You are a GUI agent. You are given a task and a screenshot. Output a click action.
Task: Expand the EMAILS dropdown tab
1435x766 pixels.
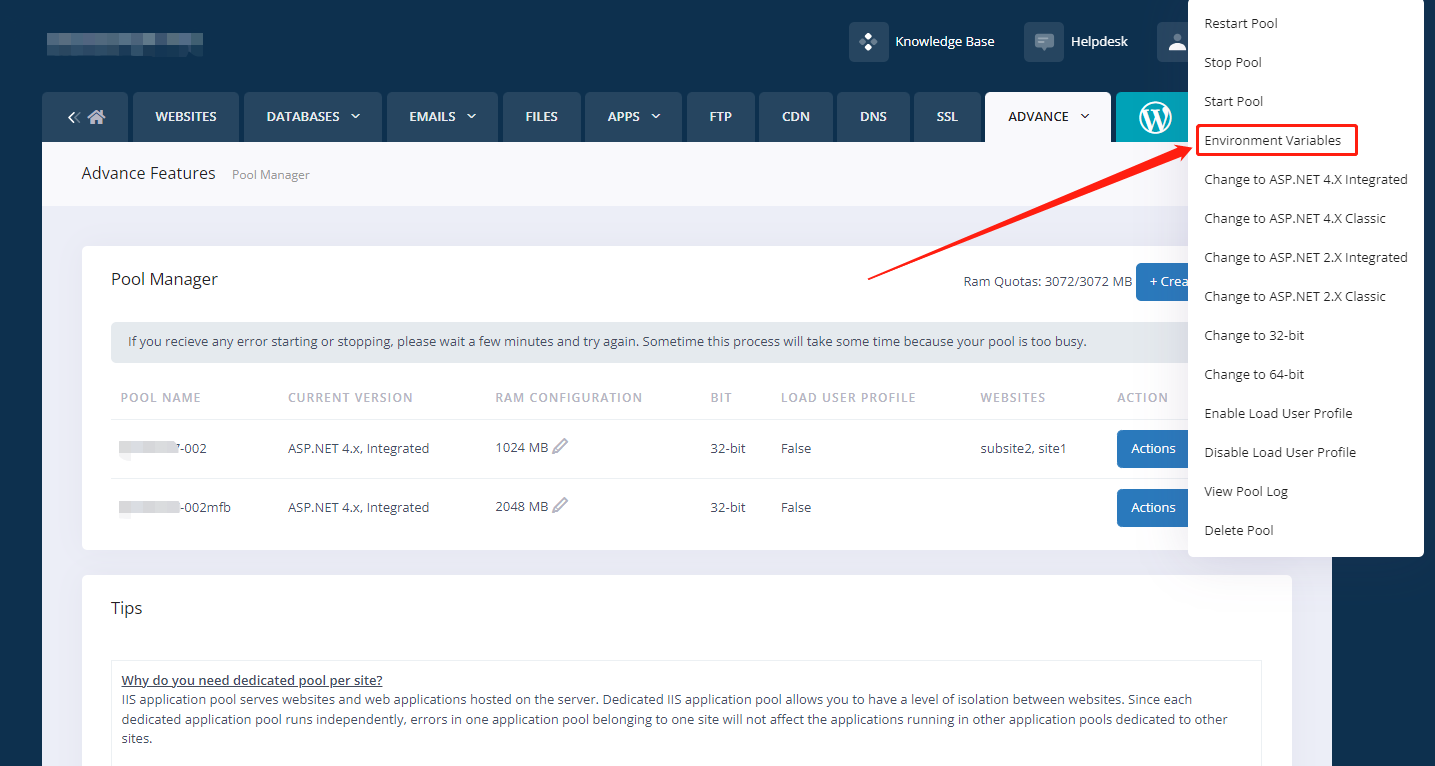[442, 117]
